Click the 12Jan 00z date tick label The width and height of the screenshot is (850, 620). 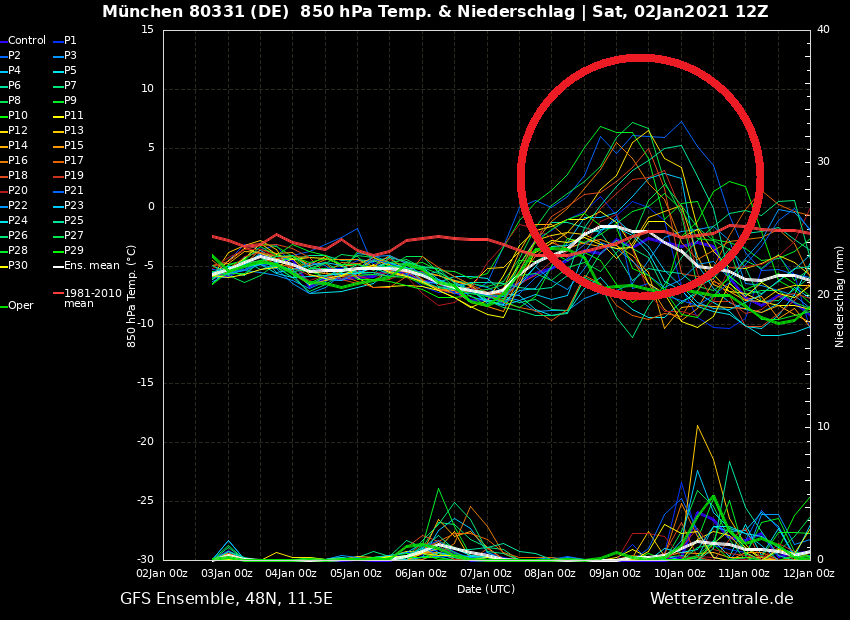[808, 574]
